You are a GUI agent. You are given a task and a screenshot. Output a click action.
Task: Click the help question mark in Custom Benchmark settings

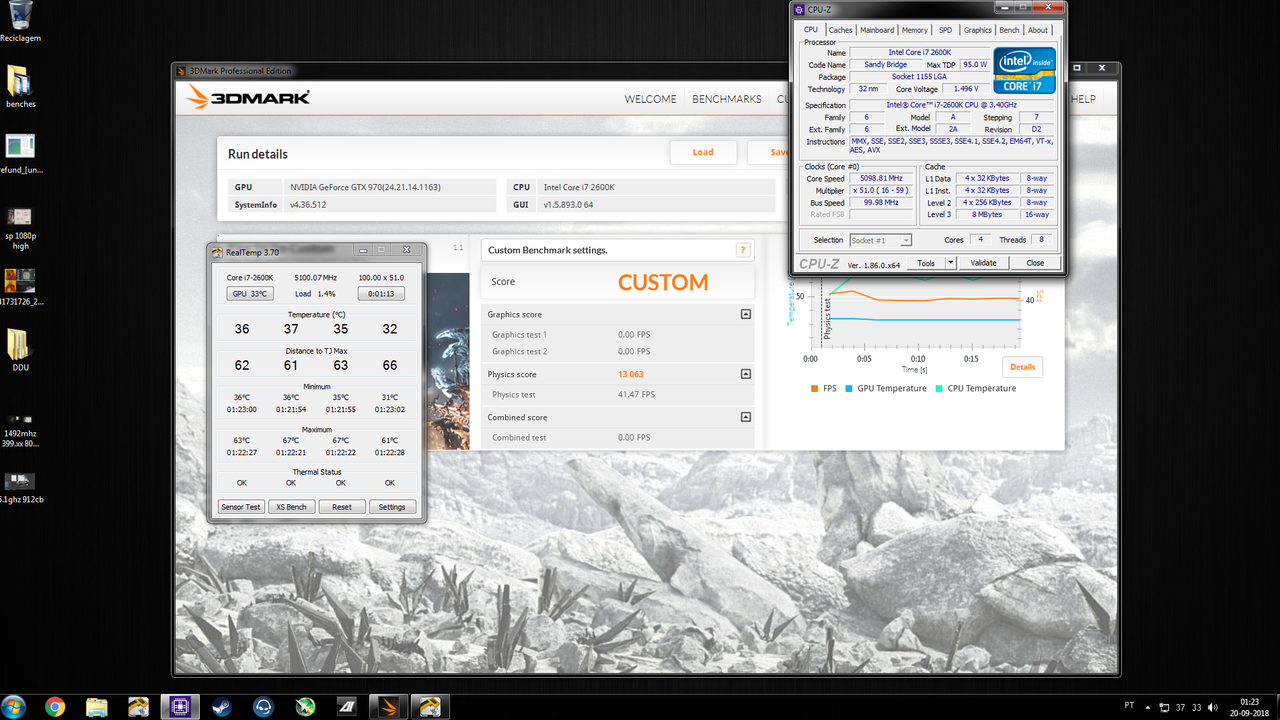pyautogui.click(x=743, y=250)
